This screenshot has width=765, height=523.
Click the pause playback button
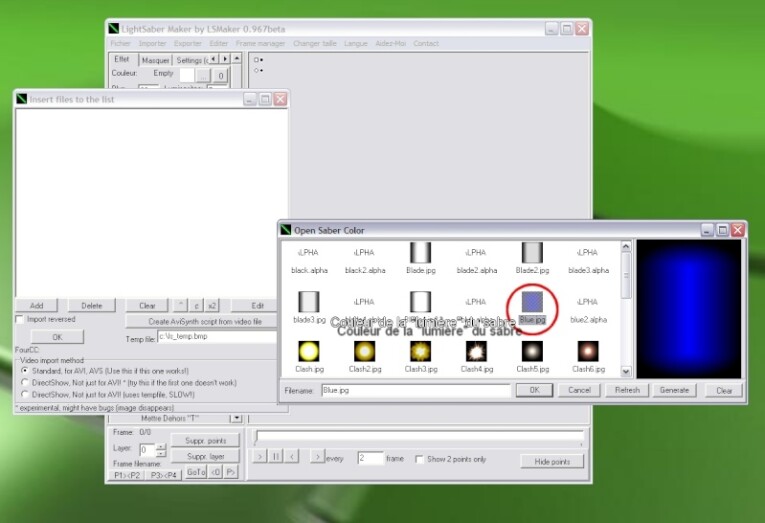(276, 457)
